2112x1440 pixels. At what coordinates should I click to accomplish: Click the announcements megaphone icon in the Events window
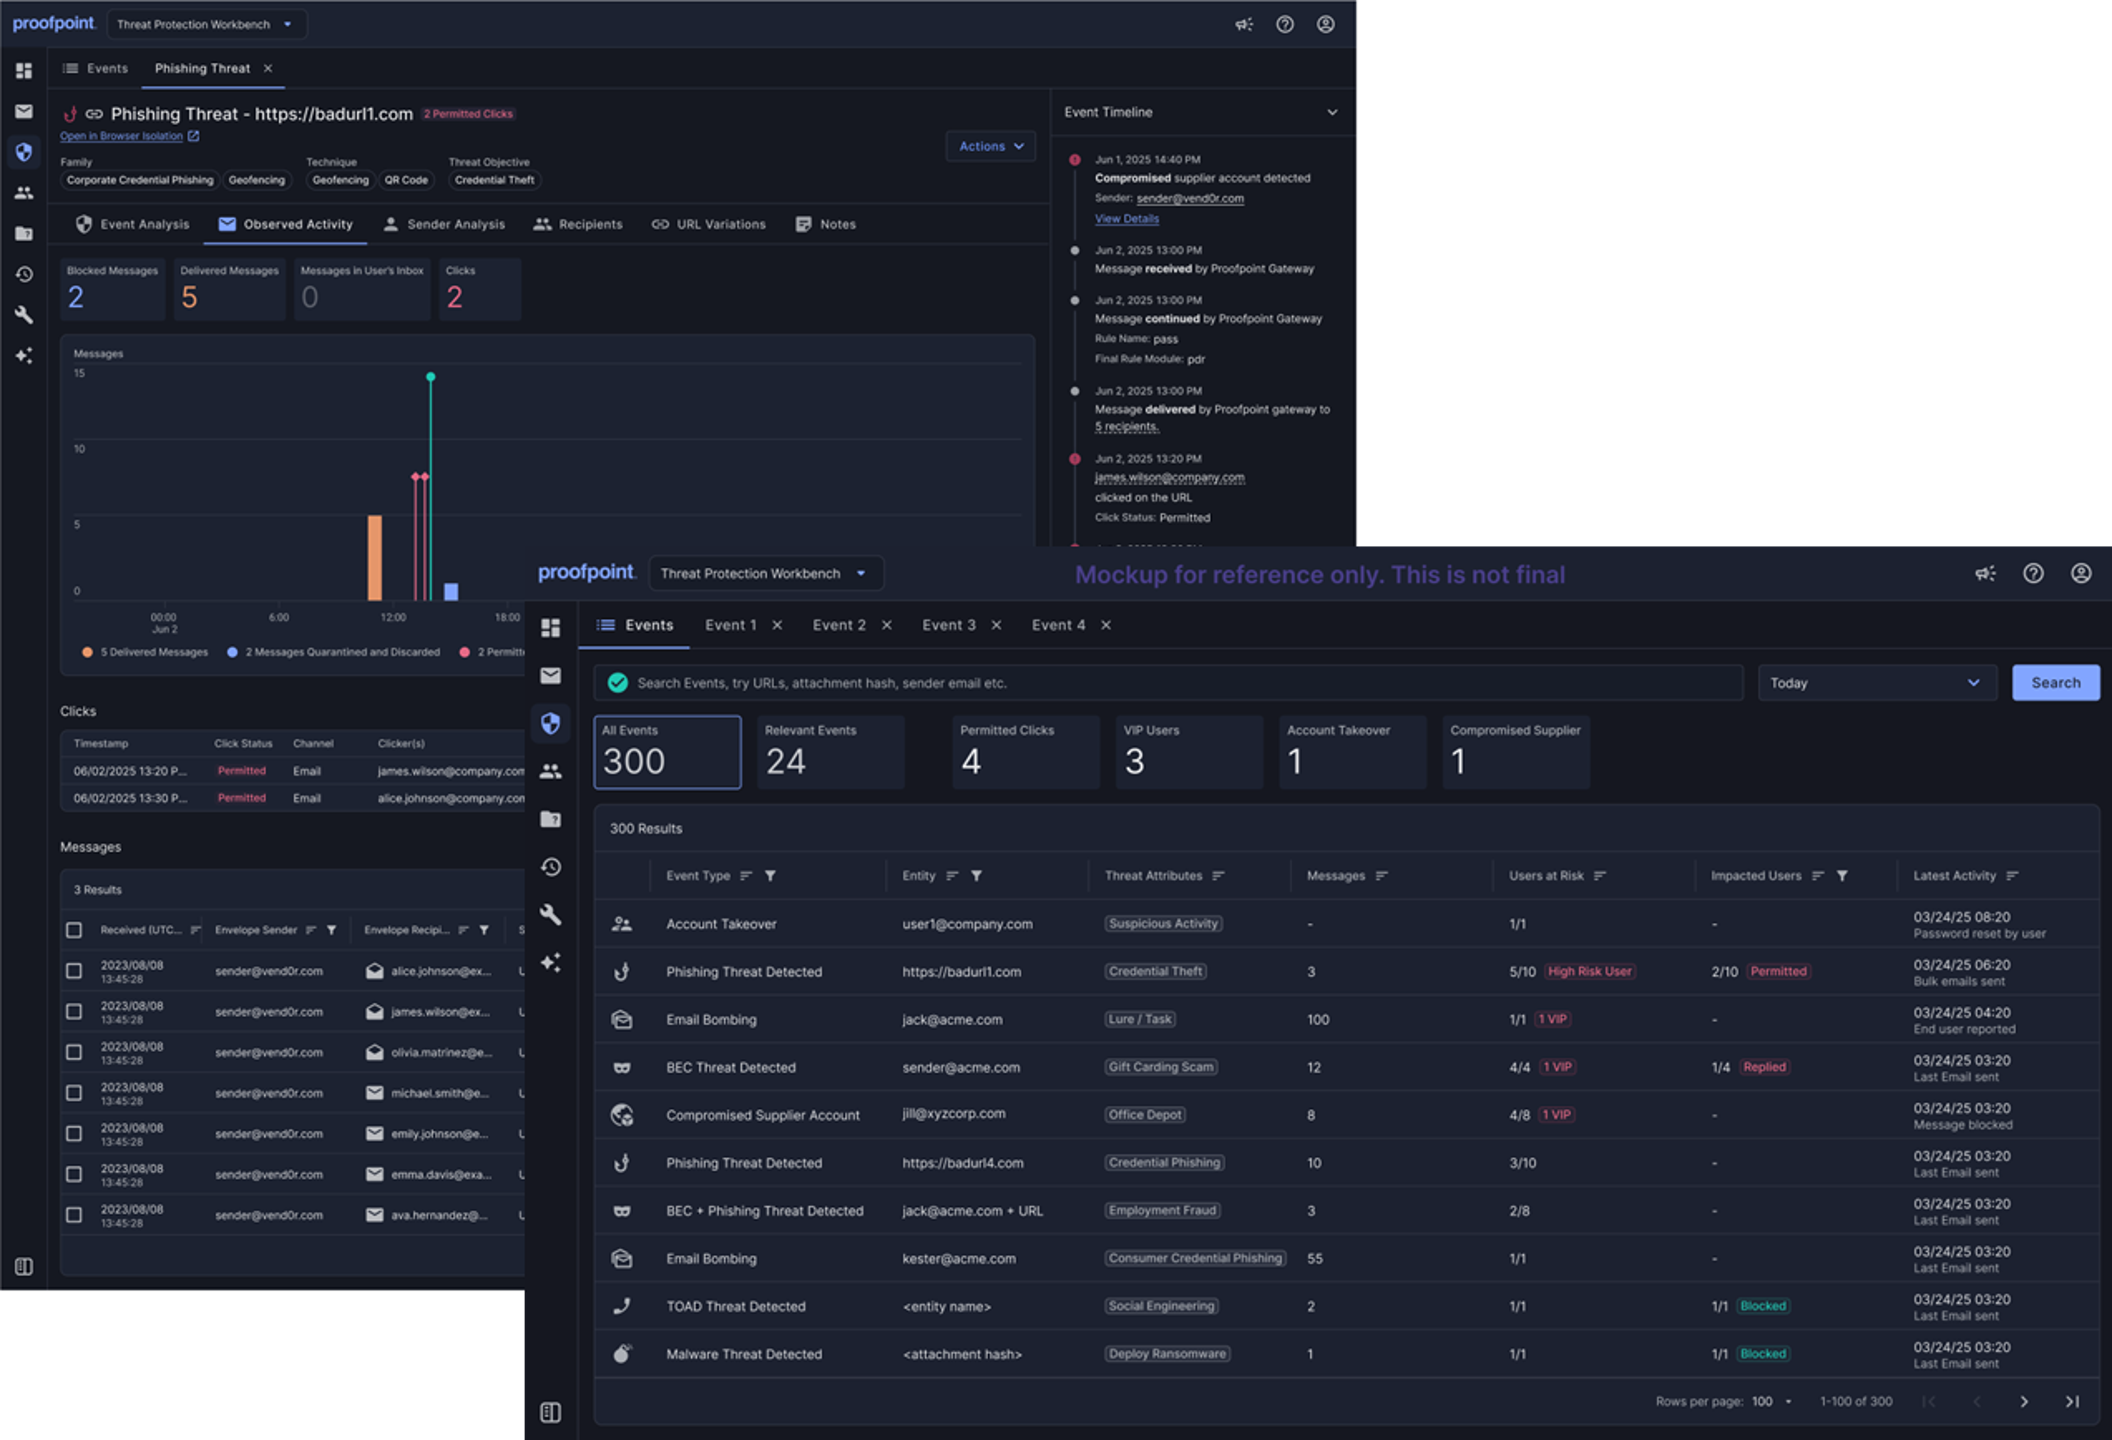tap(1985, 573)
